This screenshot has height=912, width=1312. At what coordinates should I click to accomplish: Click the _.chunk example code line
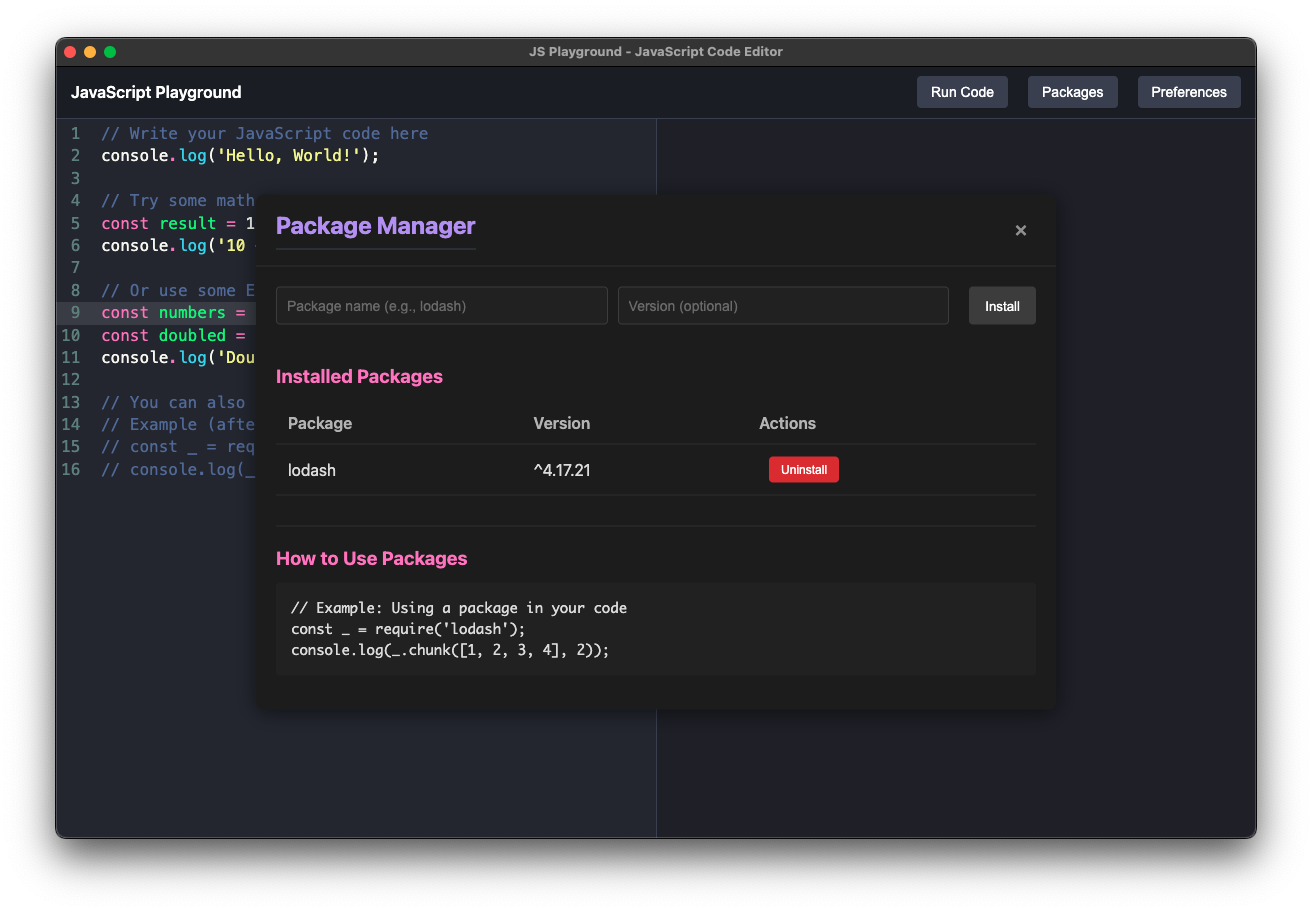point(450,650)
